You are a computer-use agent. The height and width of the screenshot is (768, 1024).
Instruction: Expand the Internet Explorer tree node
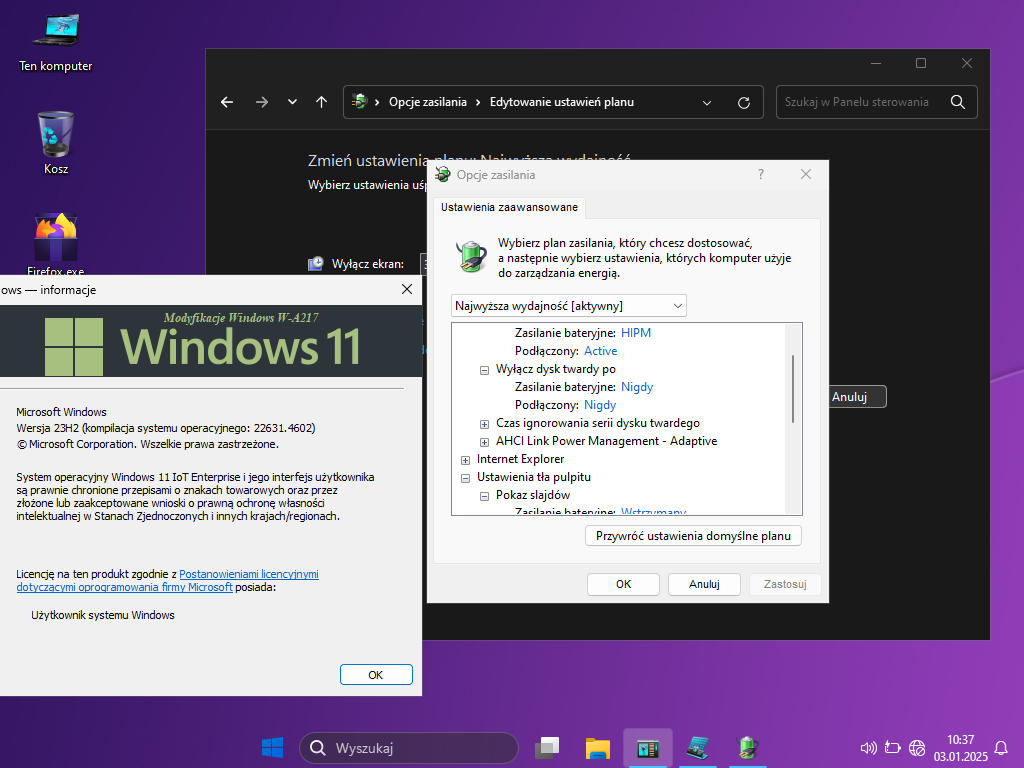[x=466, y=459]
